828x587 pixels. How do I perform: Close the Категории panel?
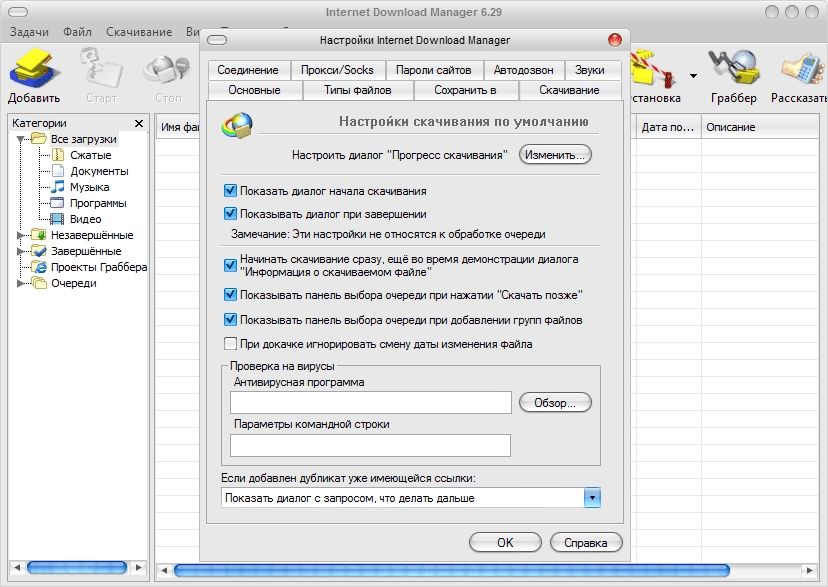139,123
